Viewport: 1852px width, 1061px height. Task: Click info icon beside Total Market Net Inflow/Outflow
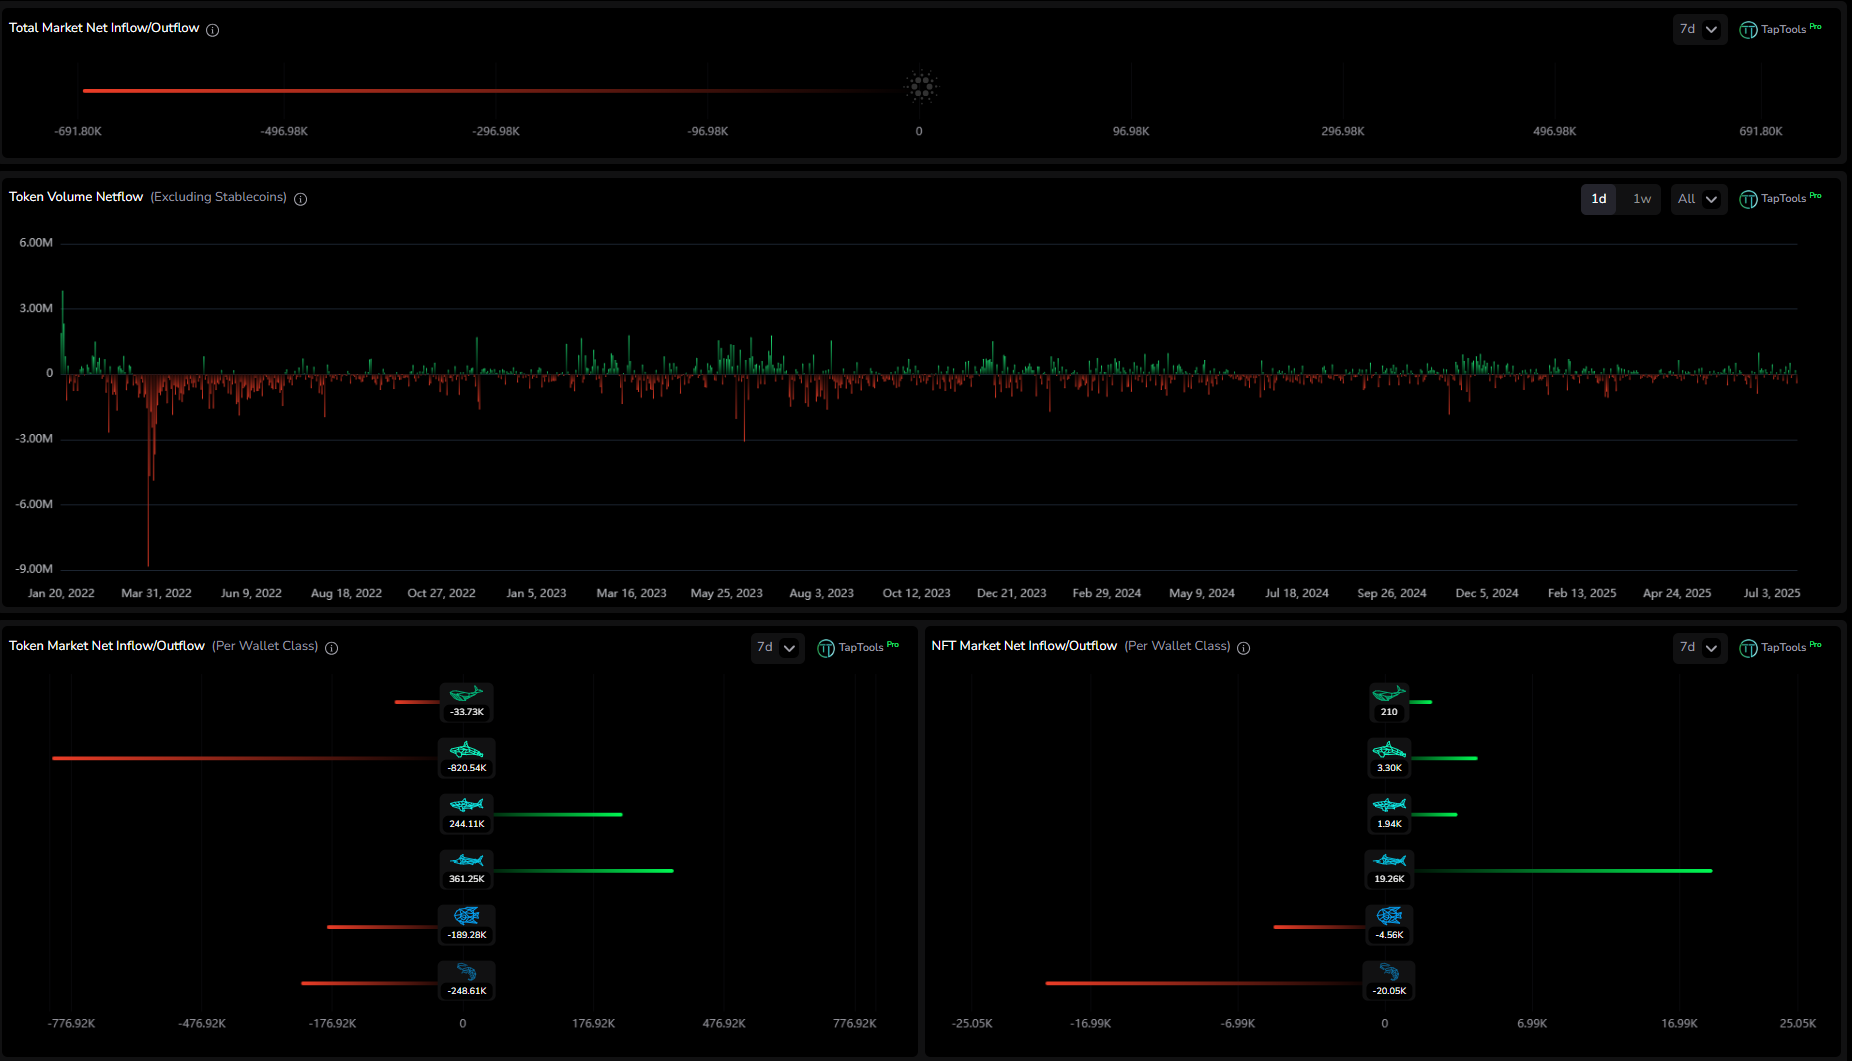(x=212, y=30)
